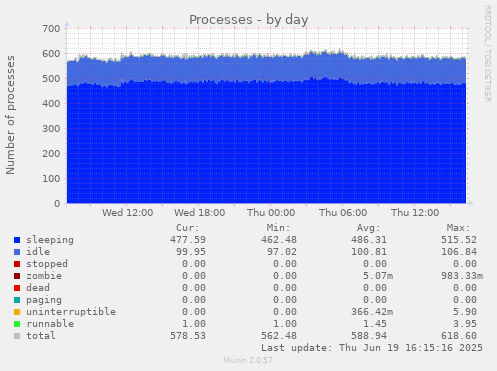497x371 pixels.
Task: Click the 'Wed 18:00' time axis label
Action: point(199,213)
